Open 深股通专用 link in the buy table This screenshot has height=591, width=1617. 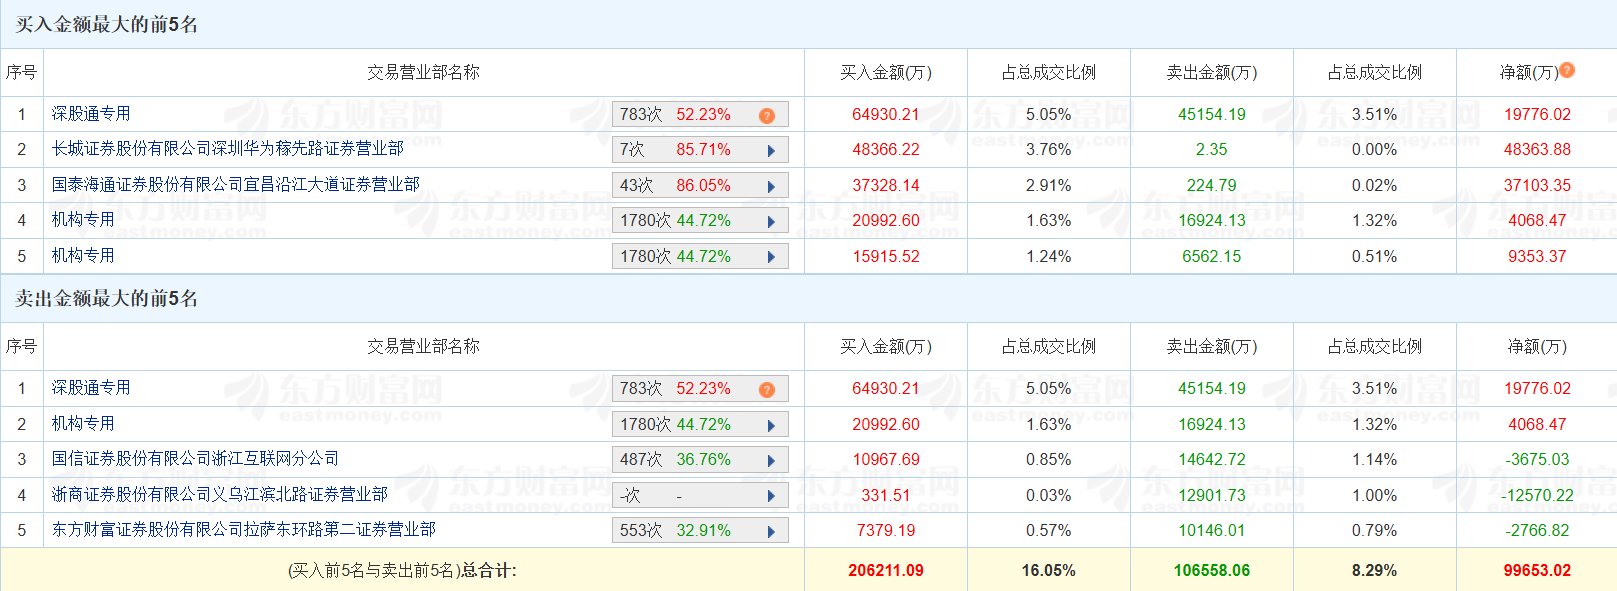pos(91,114)
